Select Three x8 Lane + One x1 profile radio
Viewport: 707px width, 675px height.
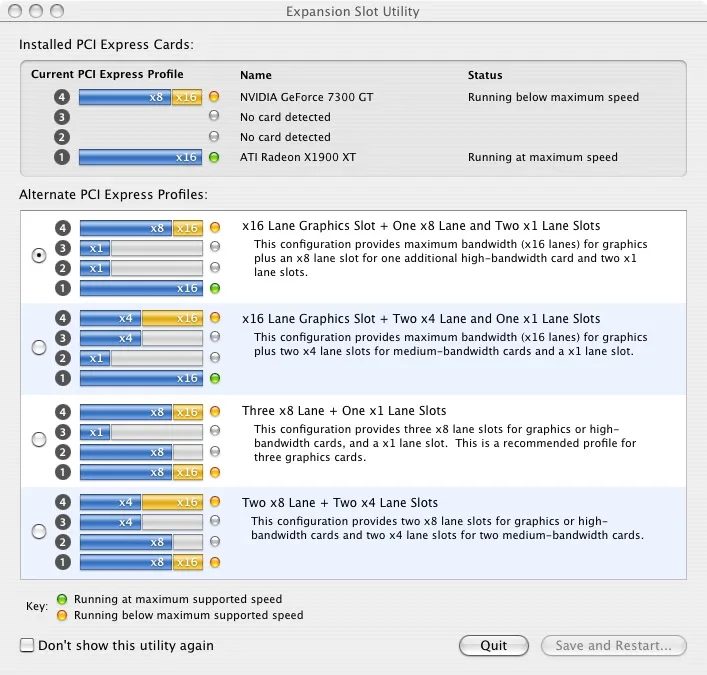39,439
